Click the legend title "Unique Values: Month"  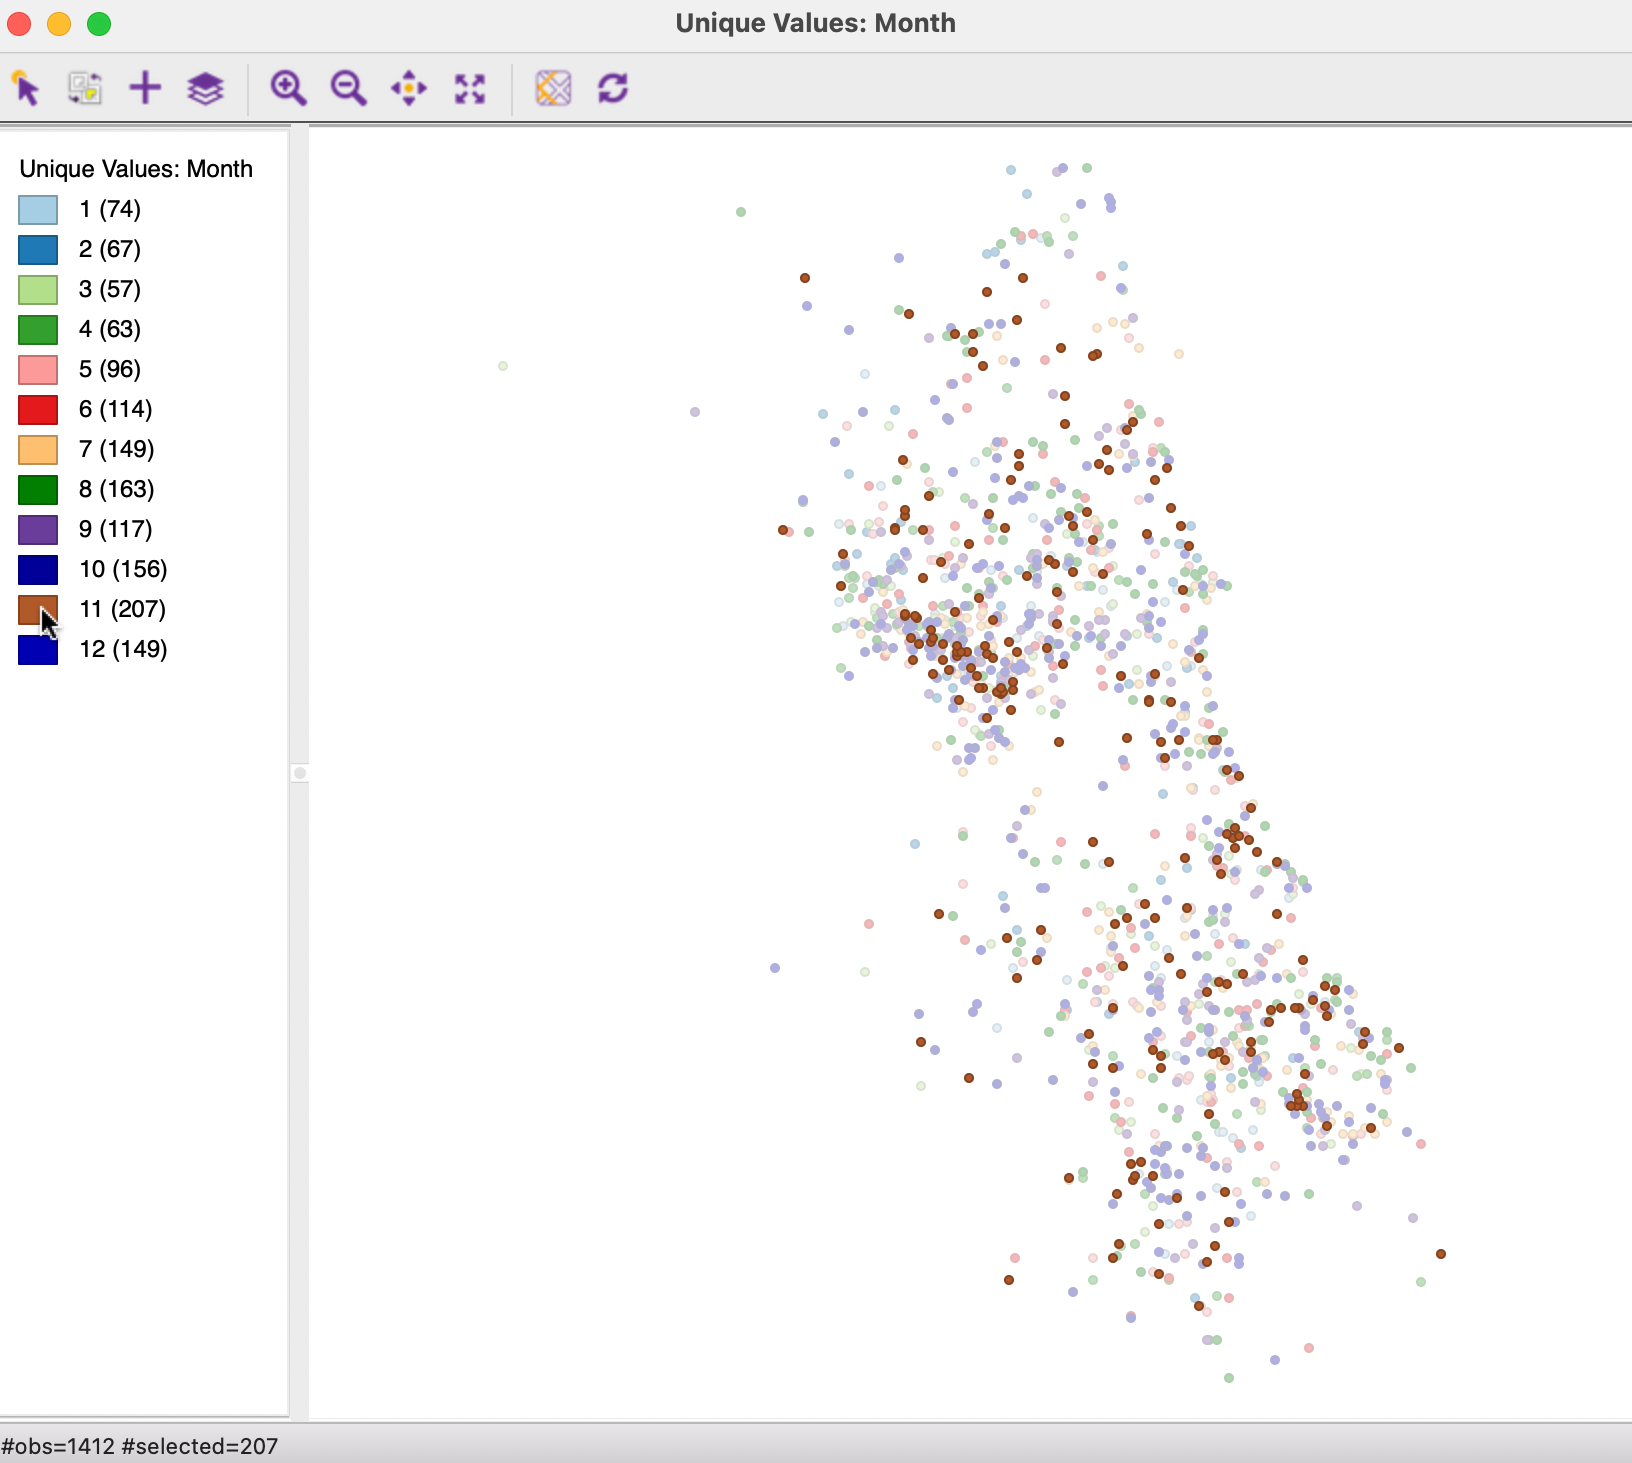[x=136, y=169]
